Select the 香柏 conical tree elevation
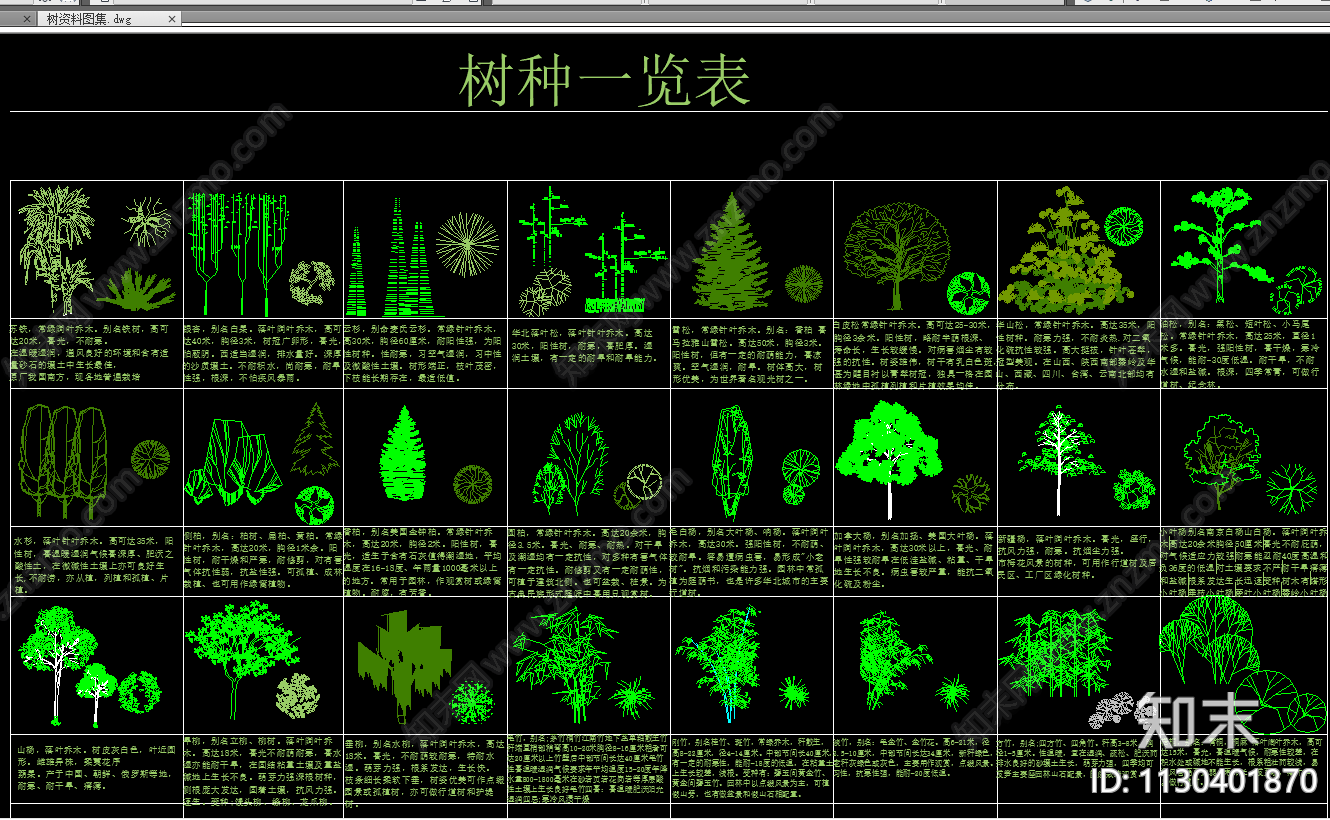This screenshot has height=820, width=1330. 404,453
